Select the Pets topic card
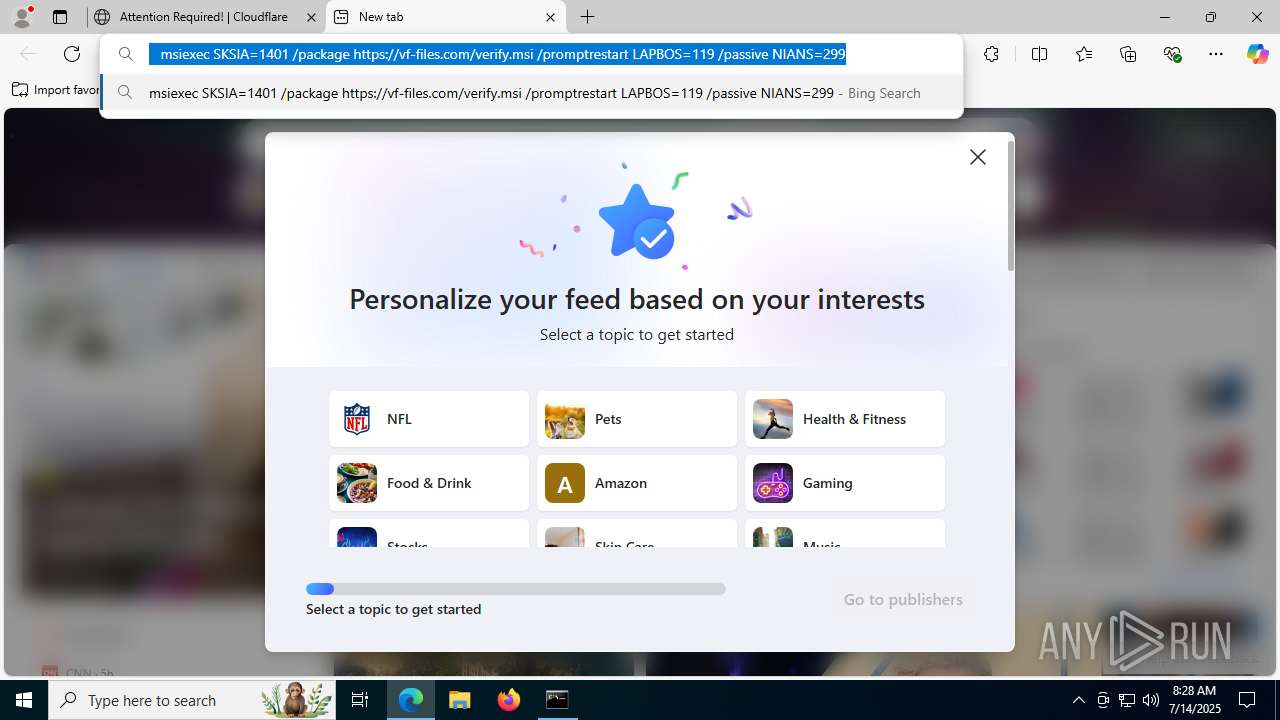 pos(637,419)
